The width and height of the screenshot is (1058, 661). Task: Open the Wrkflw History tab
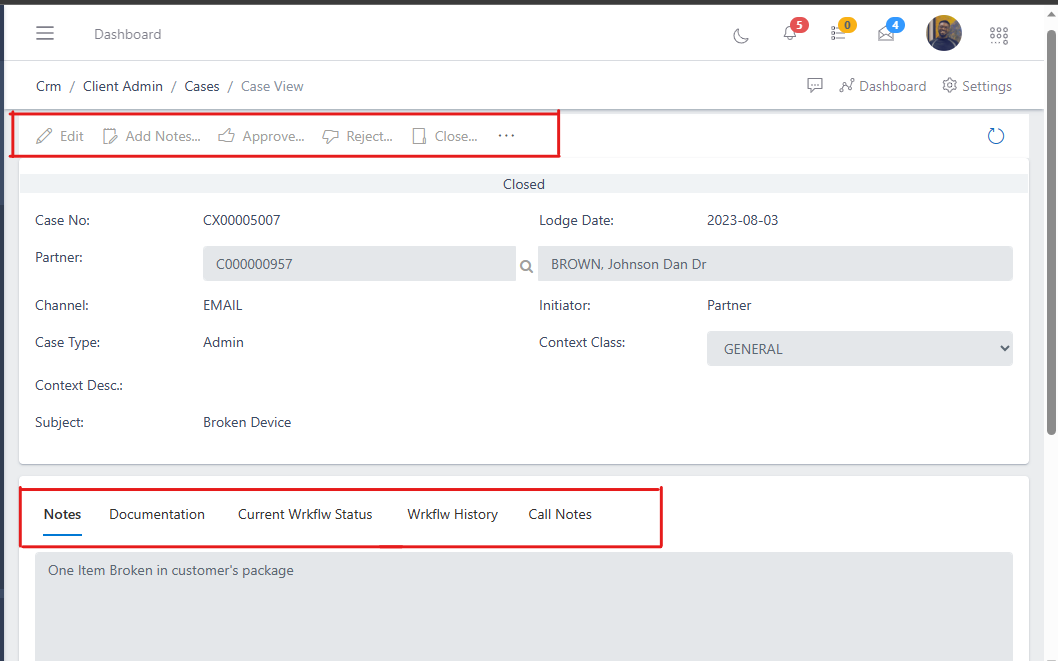452,514
